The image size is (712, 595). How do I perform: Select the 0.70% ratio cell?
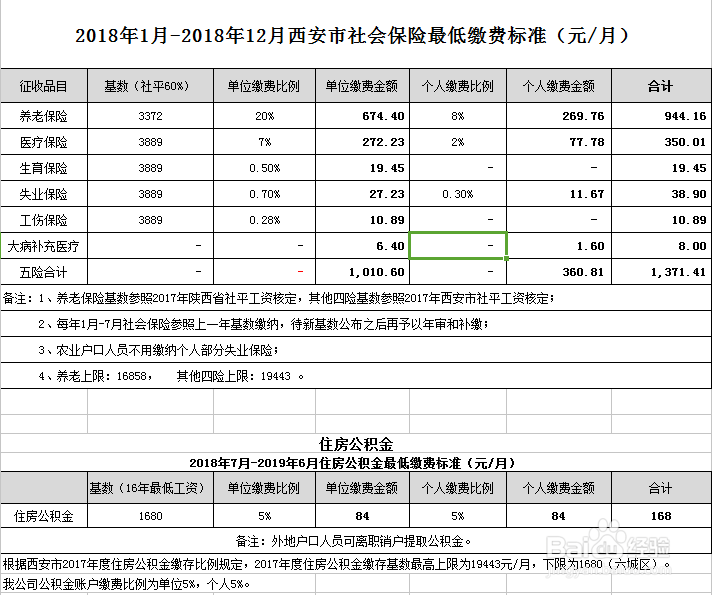click(x=264, y=194)
